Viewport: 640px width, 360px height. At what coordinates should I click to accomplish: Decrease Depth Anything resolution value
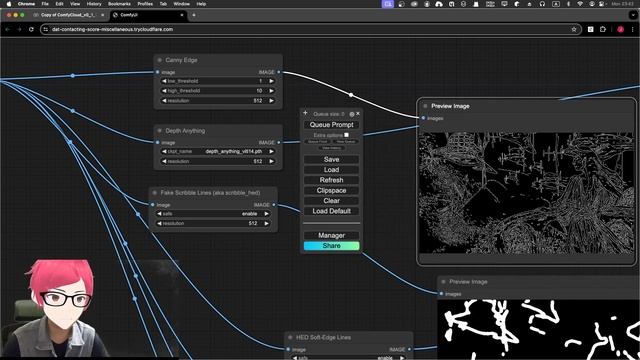coord(164,161)
